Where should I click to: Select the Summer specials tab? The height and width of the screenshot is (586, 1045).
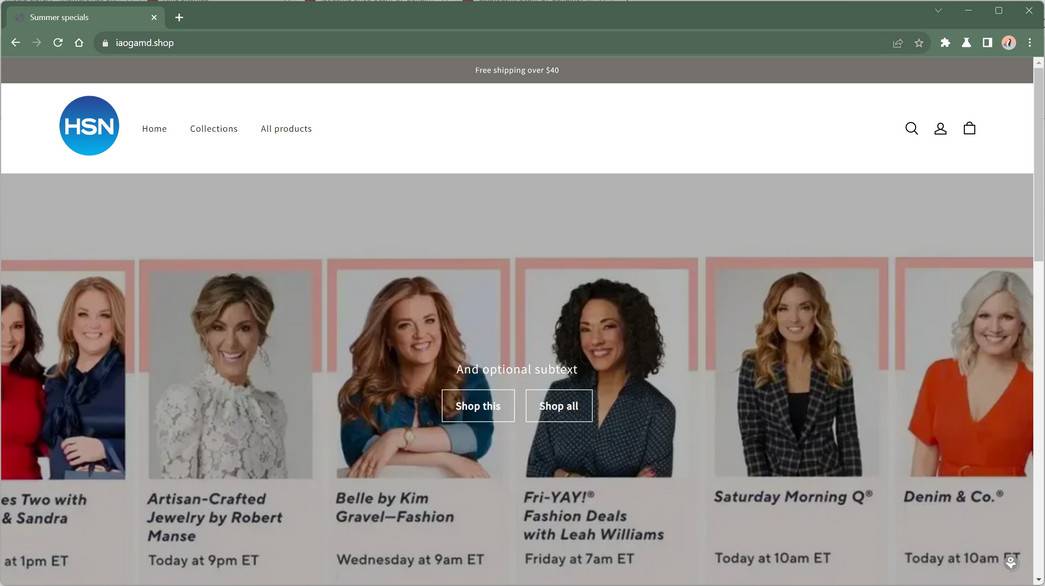click(x=85, y=17)
